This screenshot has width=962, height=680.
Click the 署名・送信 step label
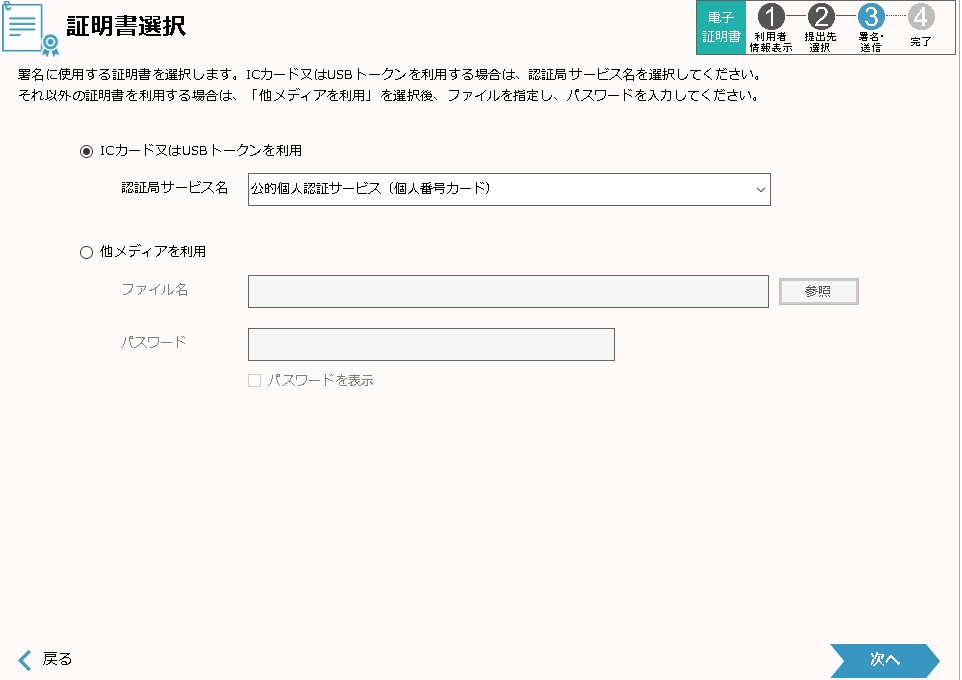pyautogui.click(x=871, y=42)
